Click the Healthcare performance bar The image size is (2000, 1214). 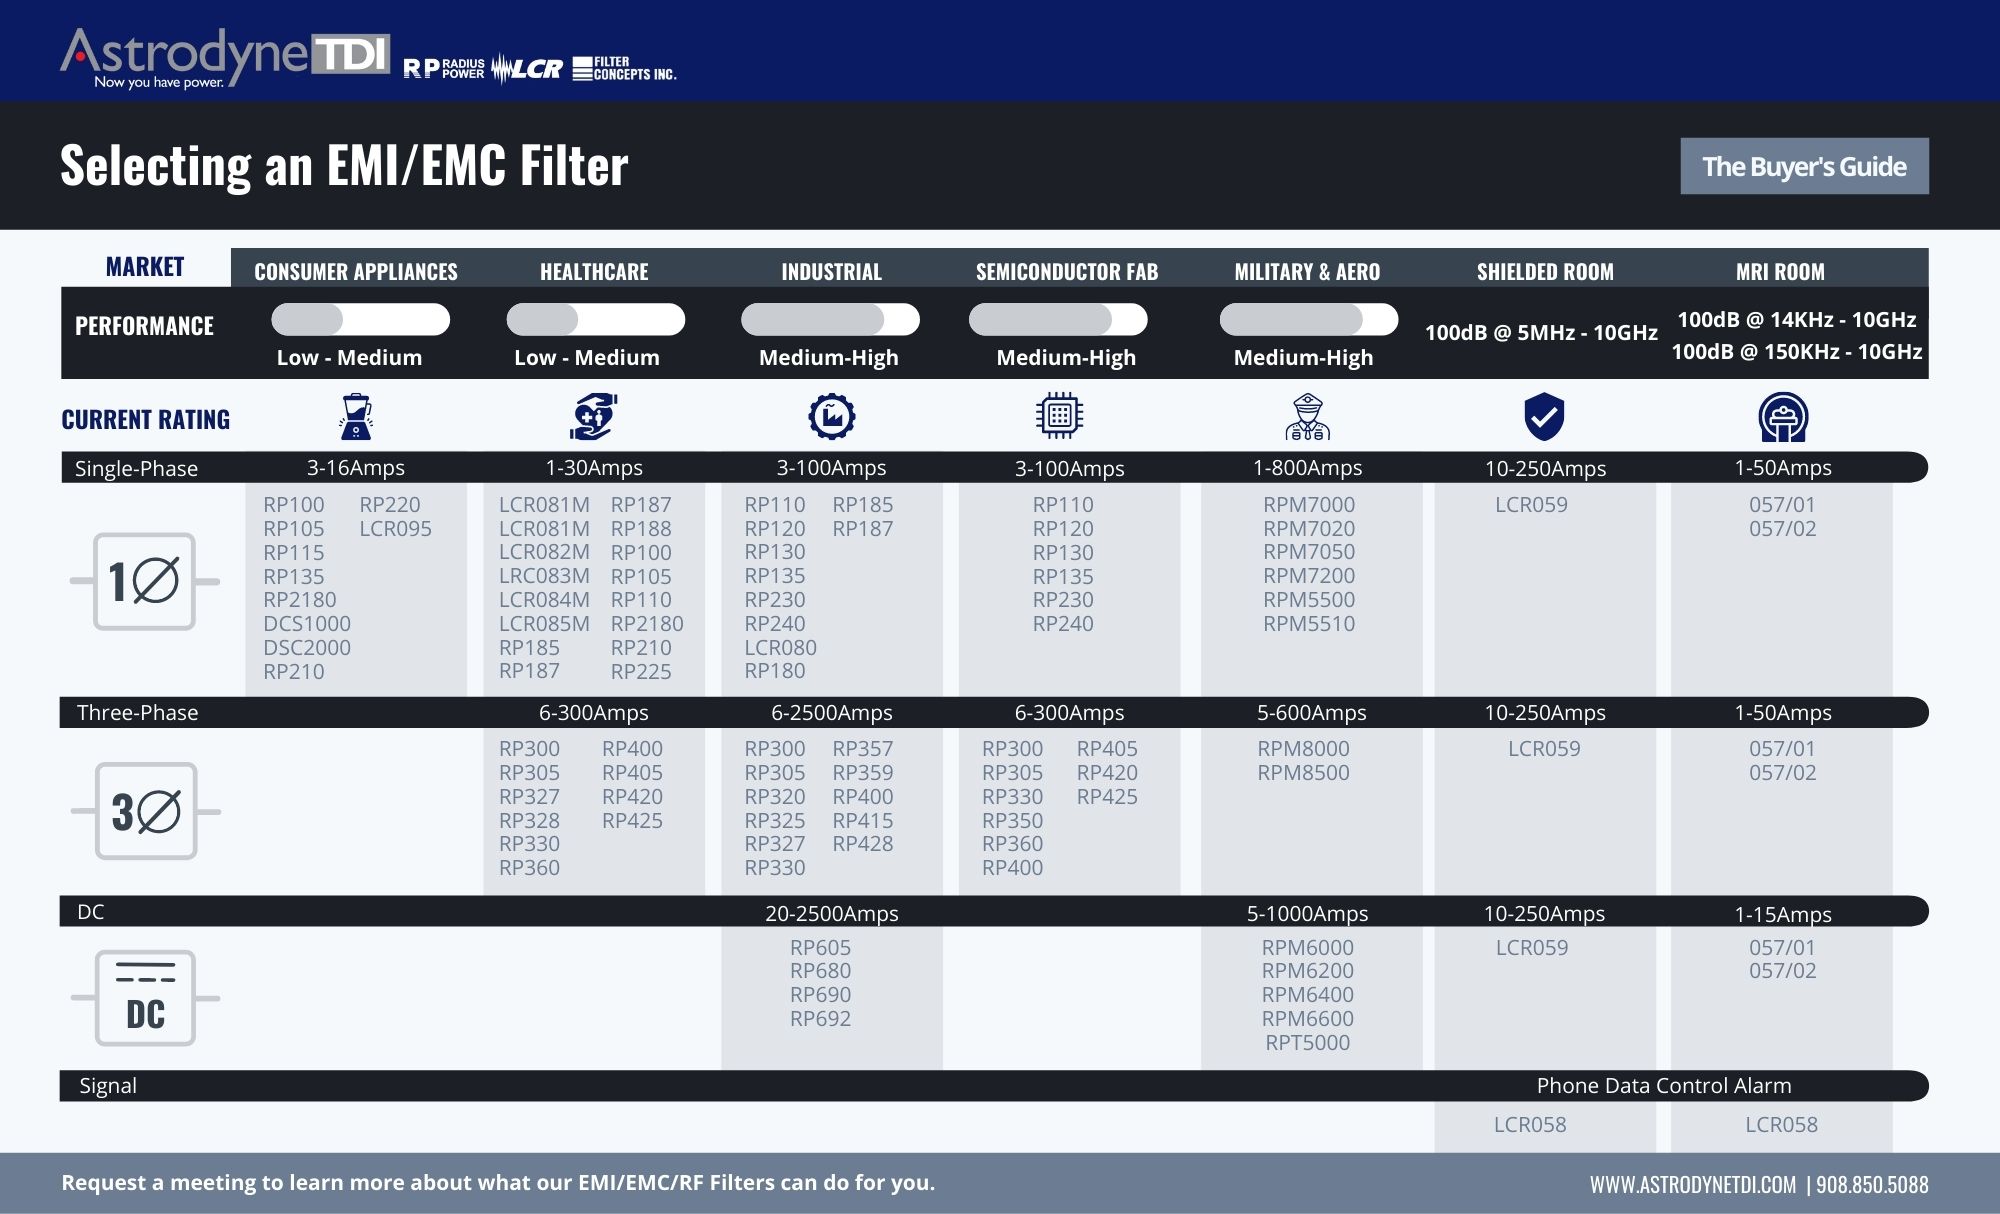[x=596, y=319]
